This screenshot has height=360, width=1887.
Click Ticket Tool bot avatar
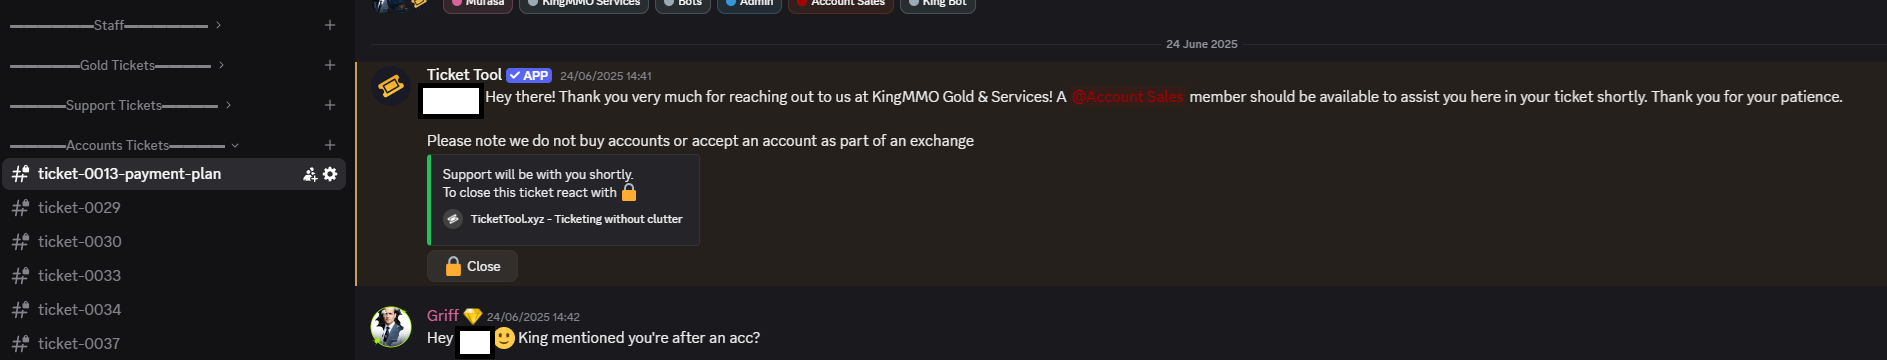391,86
